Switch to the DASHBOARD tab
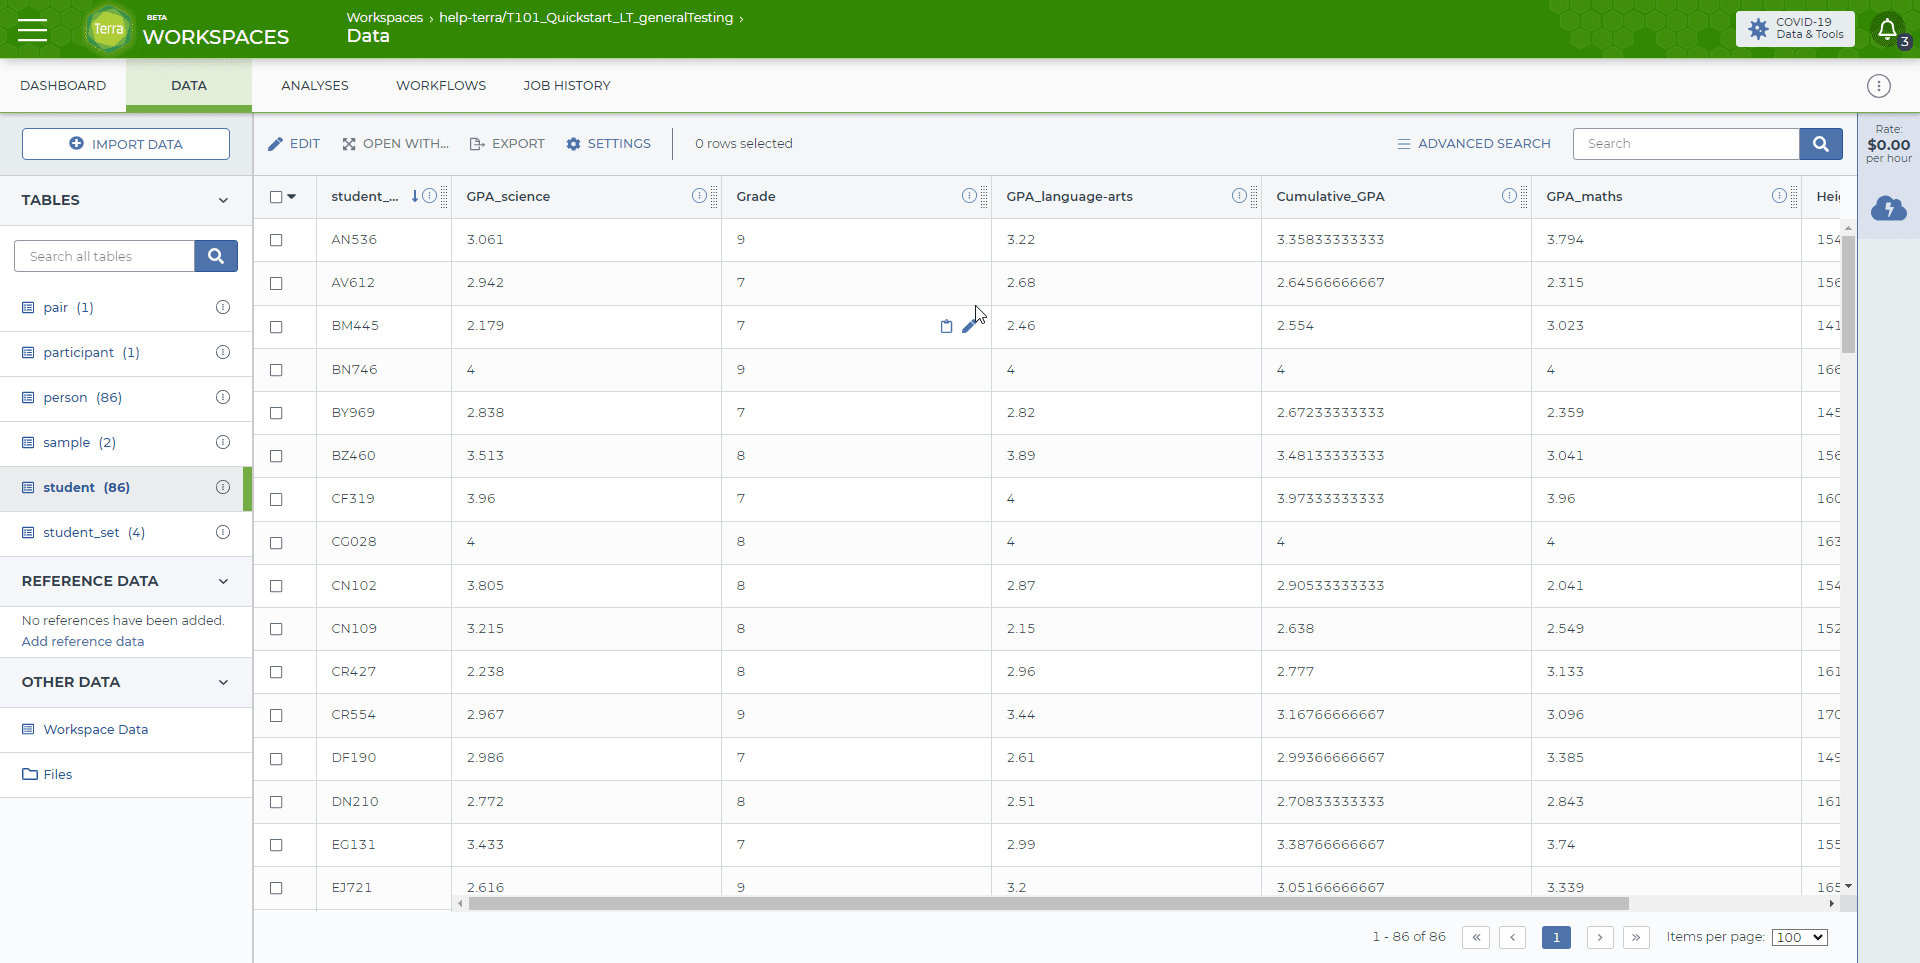Screen dimensions: 1920x963 coord(63,86)
